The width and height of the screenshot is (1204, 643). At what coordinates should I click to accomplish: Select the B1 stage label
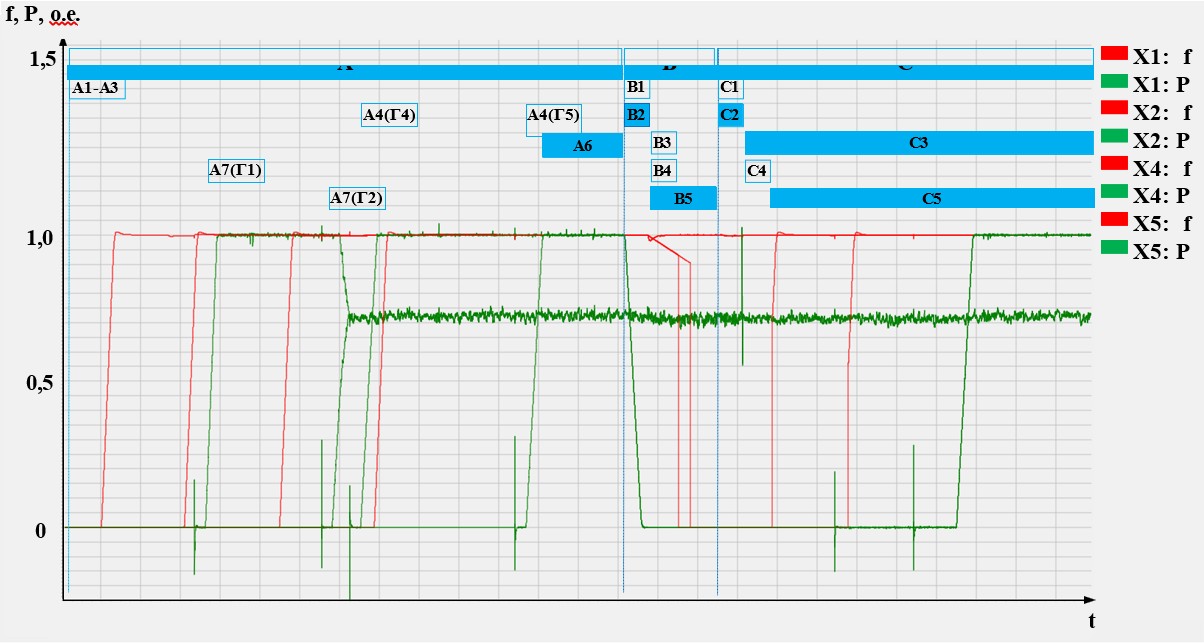click(636, 88)
